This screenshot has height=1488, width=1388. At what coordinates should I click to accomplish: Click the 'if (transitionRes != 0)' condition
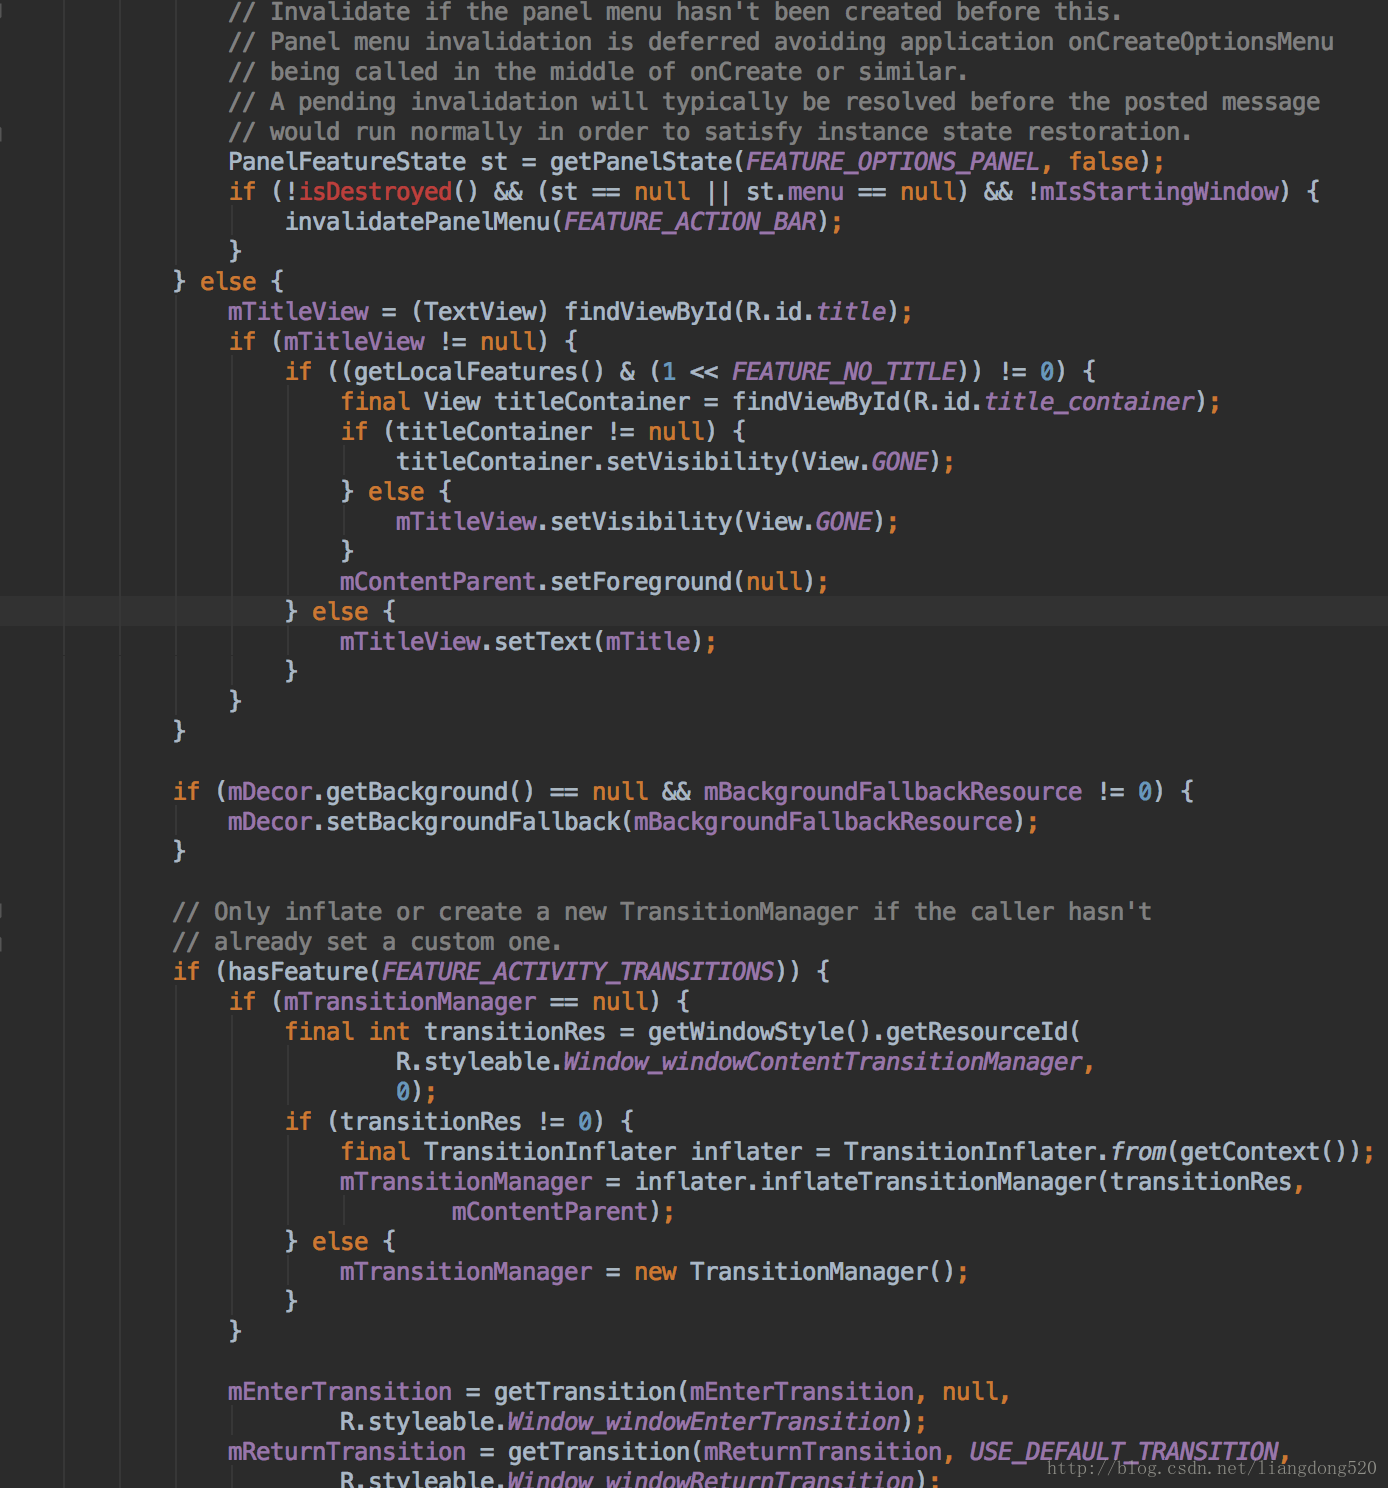pos(445,1122)
